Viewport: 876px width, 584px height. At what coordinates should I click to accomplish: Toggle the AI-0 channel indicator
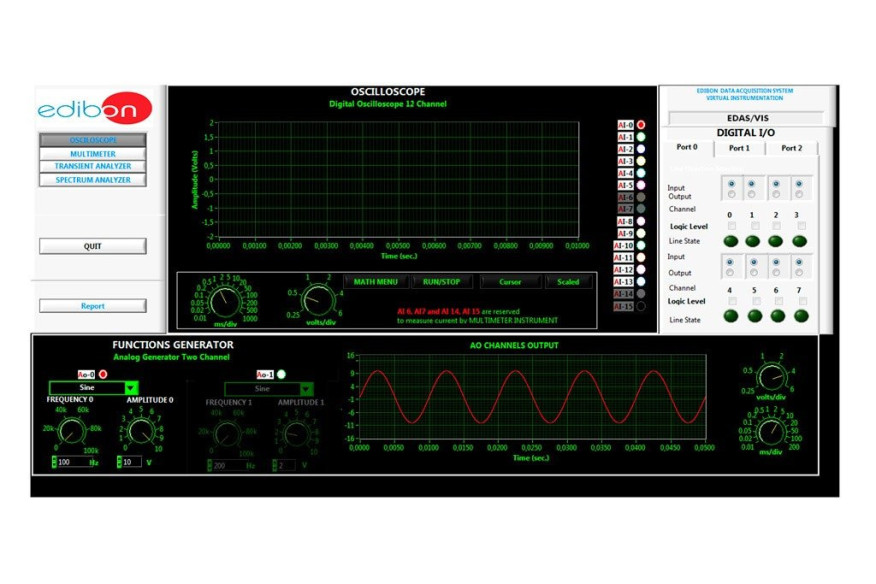click(641, 125)
